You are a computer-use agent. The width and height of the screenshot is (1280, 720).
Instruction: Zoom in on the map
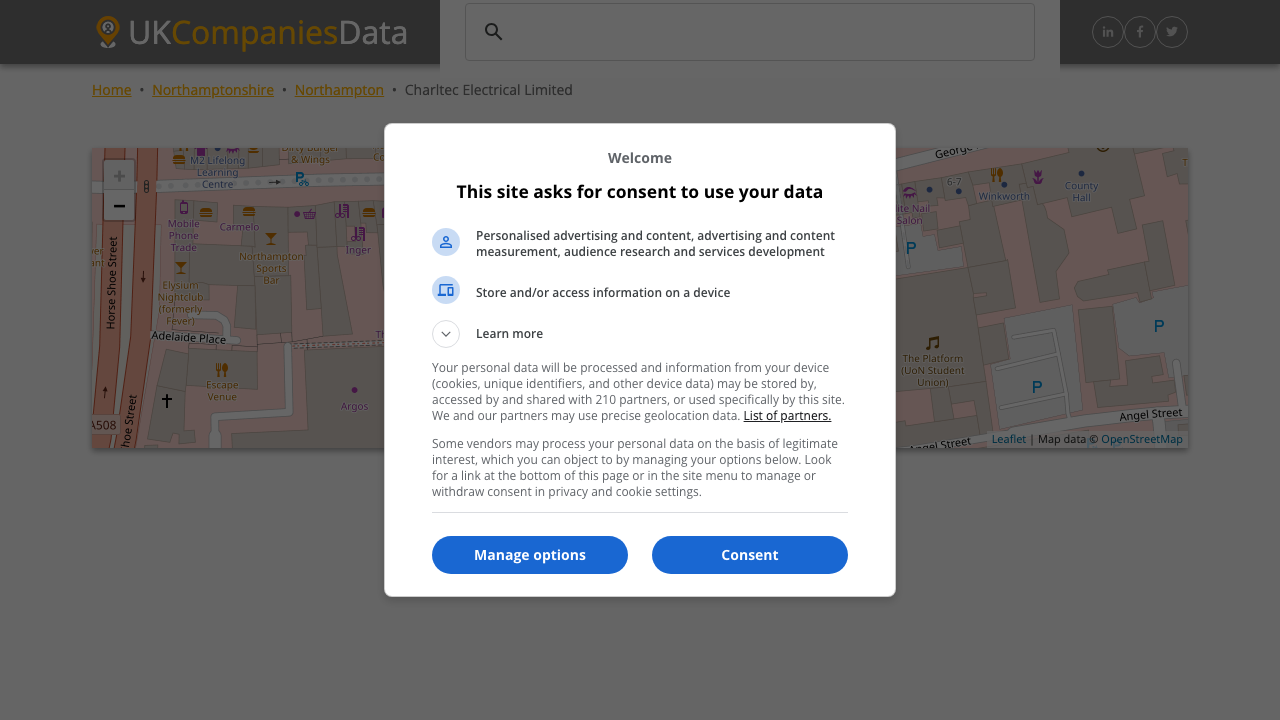[119, 176]
